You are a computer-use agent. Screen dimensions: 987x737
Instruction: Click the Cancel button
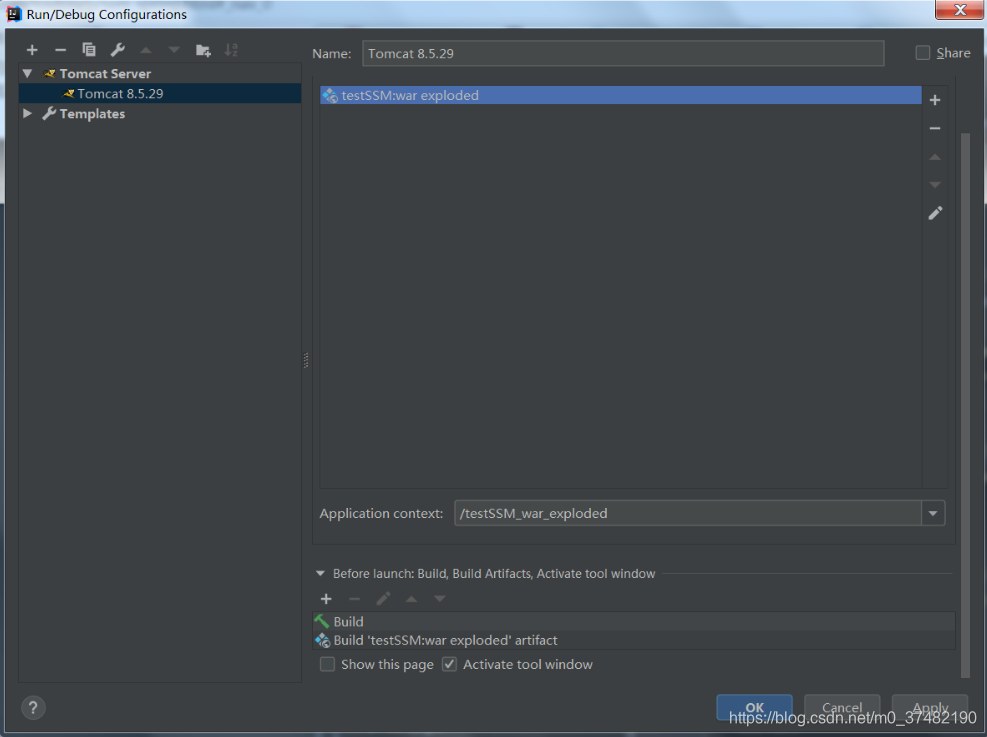pyautogui.click(x=842, y=707)
